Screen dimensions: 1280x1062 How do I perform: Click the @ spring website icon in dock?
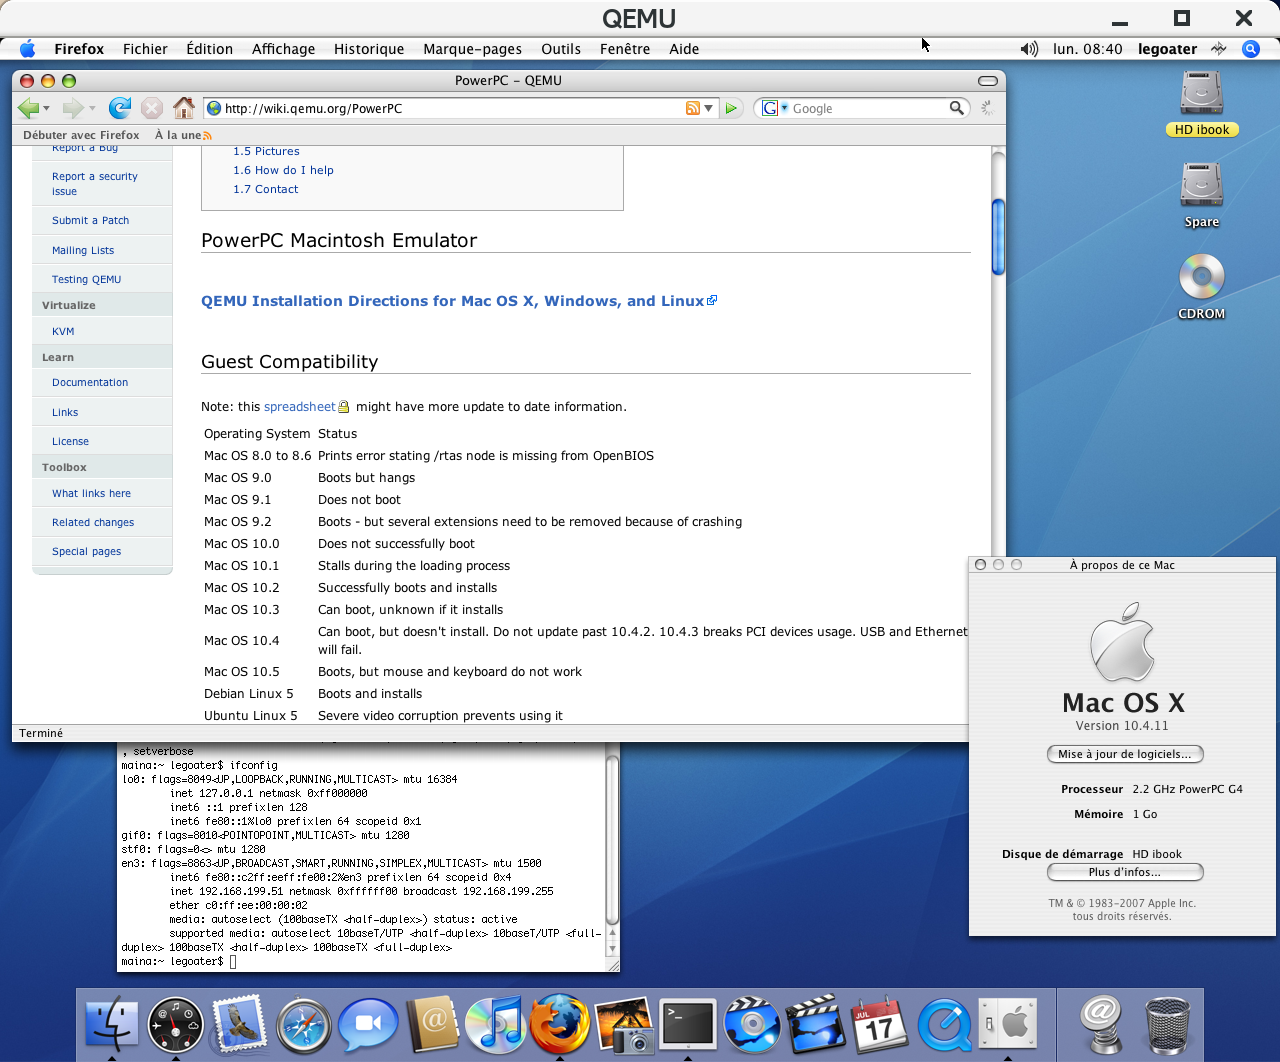[x=1102, y=1025]
